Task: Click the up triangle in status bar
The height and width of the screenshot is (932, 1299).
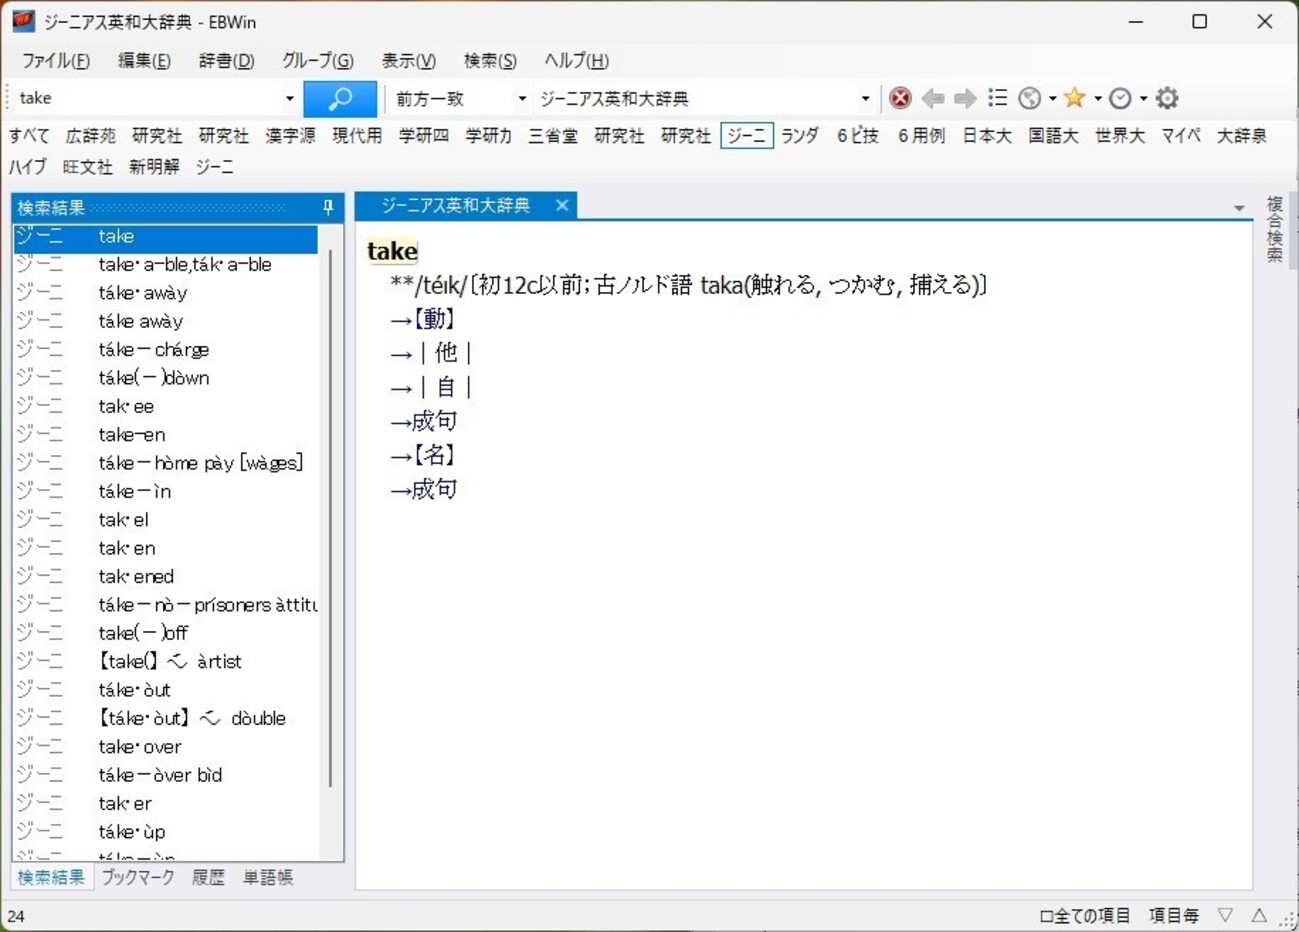Action: tap(1259, 915)
